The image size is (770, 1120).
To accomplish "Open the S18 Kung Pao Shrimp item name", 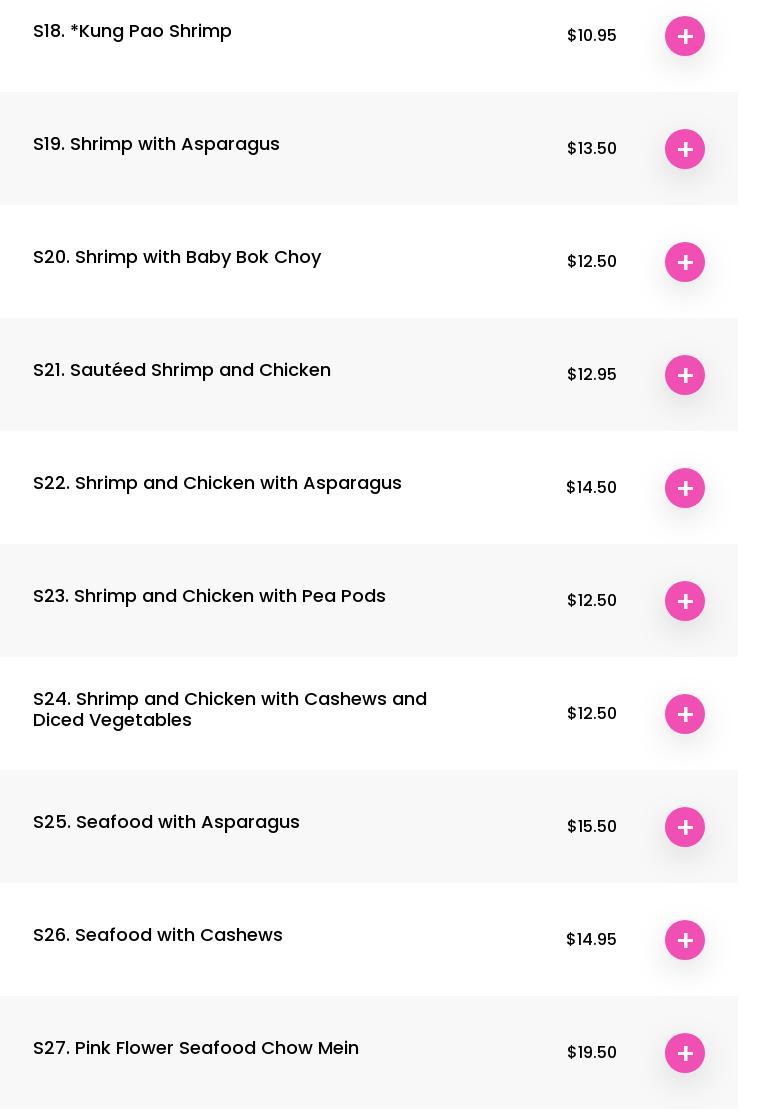I will point(132,31).
